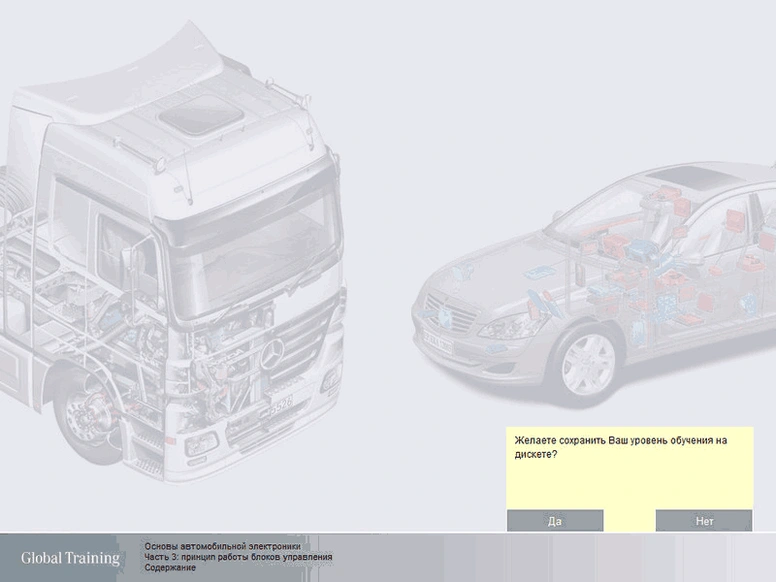Click "Часть 3: принцип работы блоков управления"
The height and width of the screenshot is (582, 776).
pos(238,557)
